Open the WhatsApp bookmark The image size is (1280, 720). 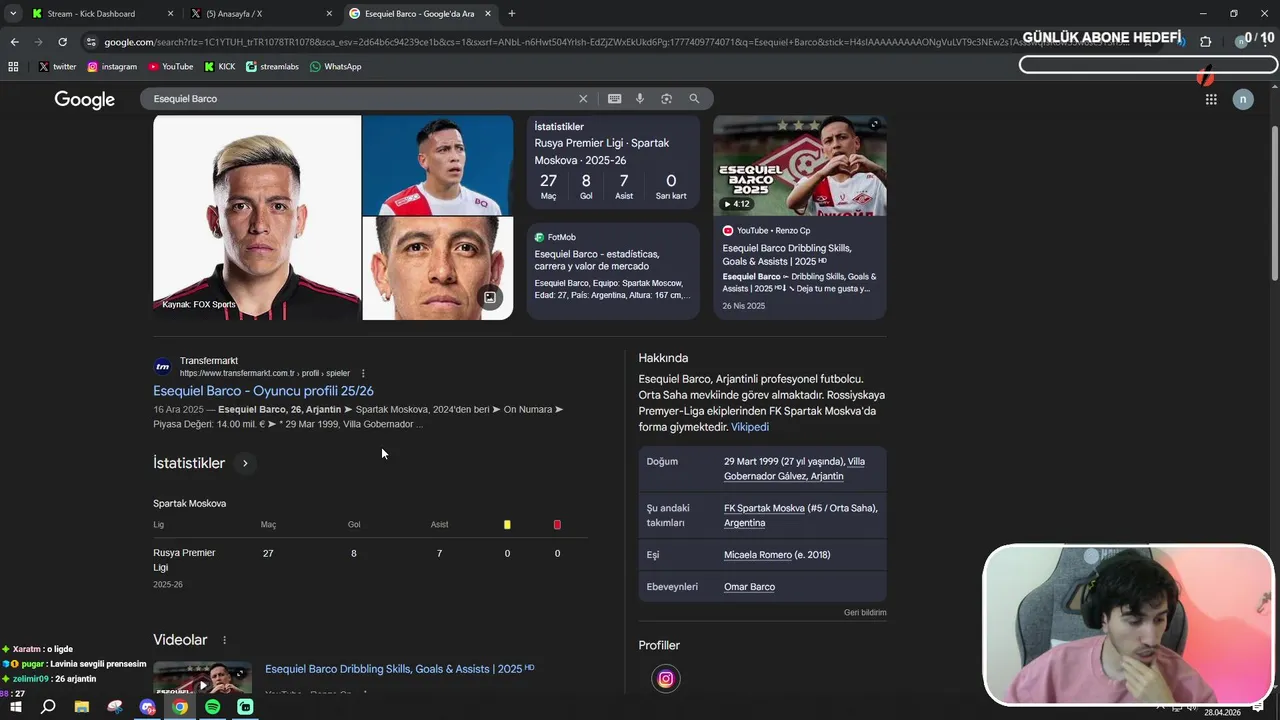(x=336, y=67)
